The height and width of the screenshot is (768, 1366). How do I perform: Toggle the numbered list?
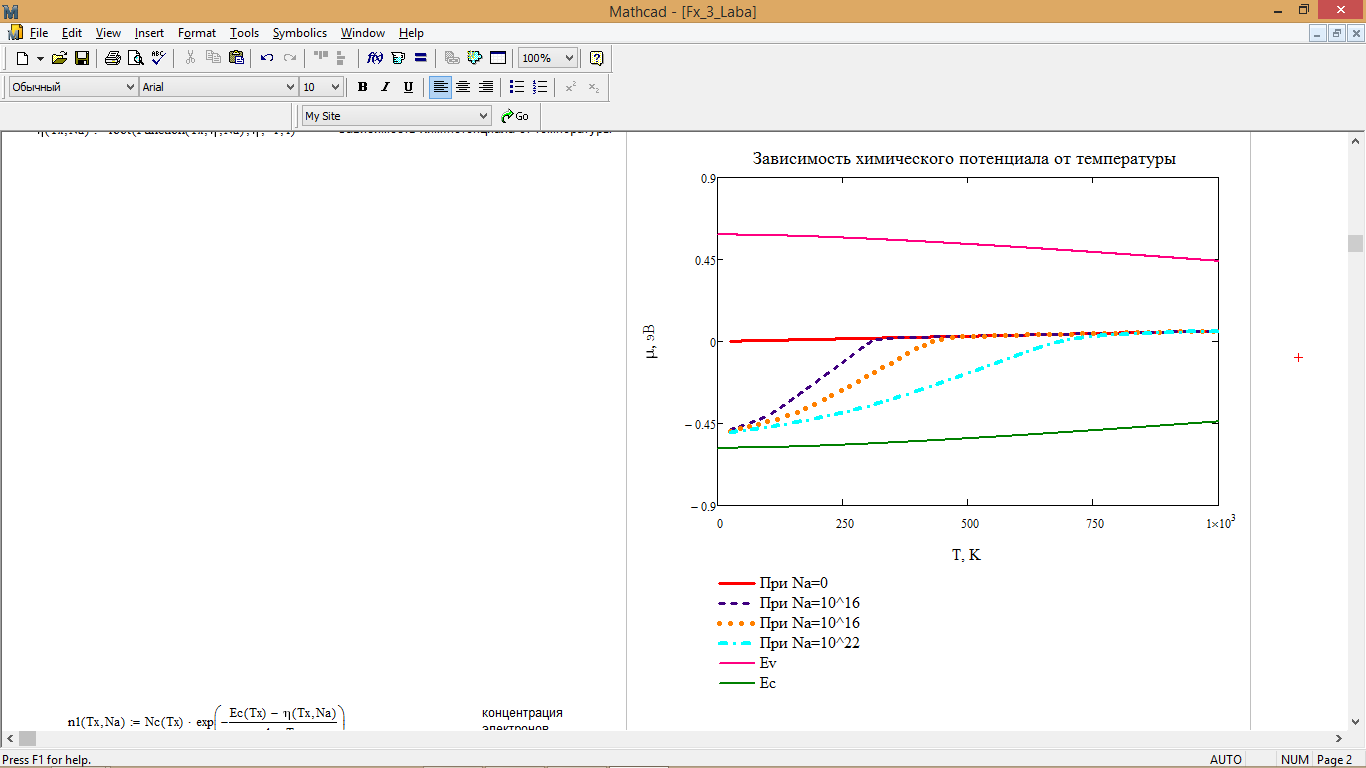540,87
